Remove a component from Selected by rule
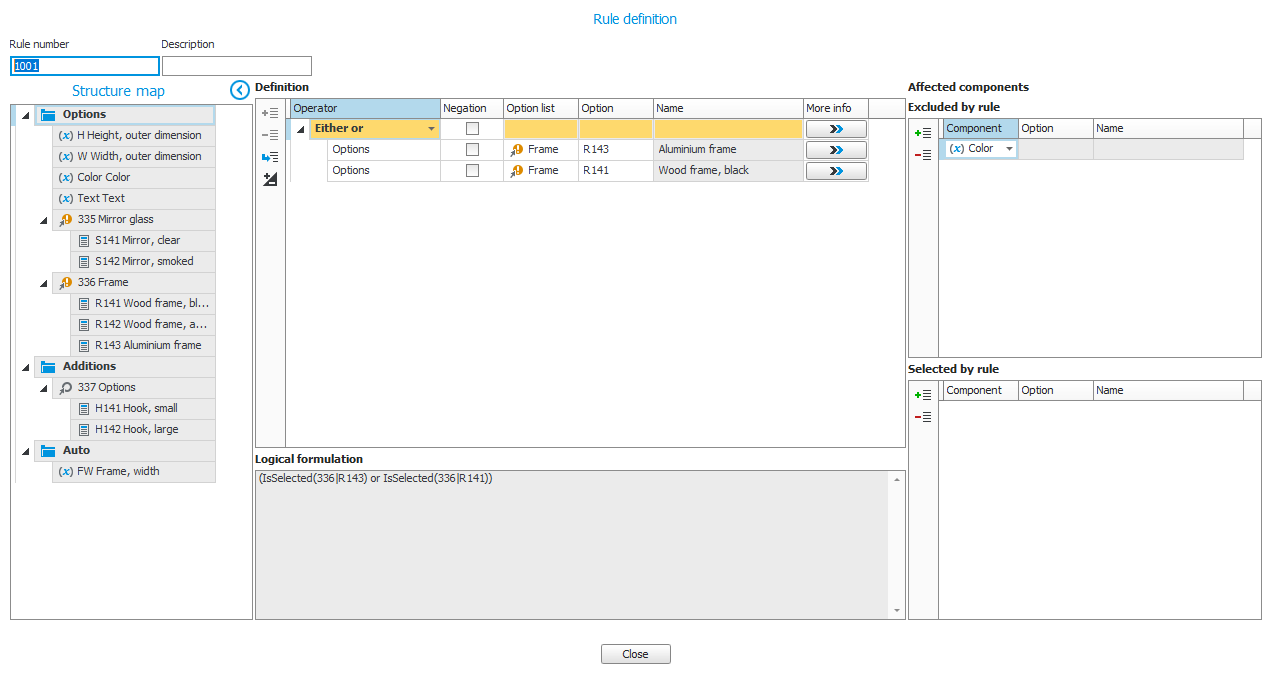This screenshot has width=1272, height=674. [923, 417]
